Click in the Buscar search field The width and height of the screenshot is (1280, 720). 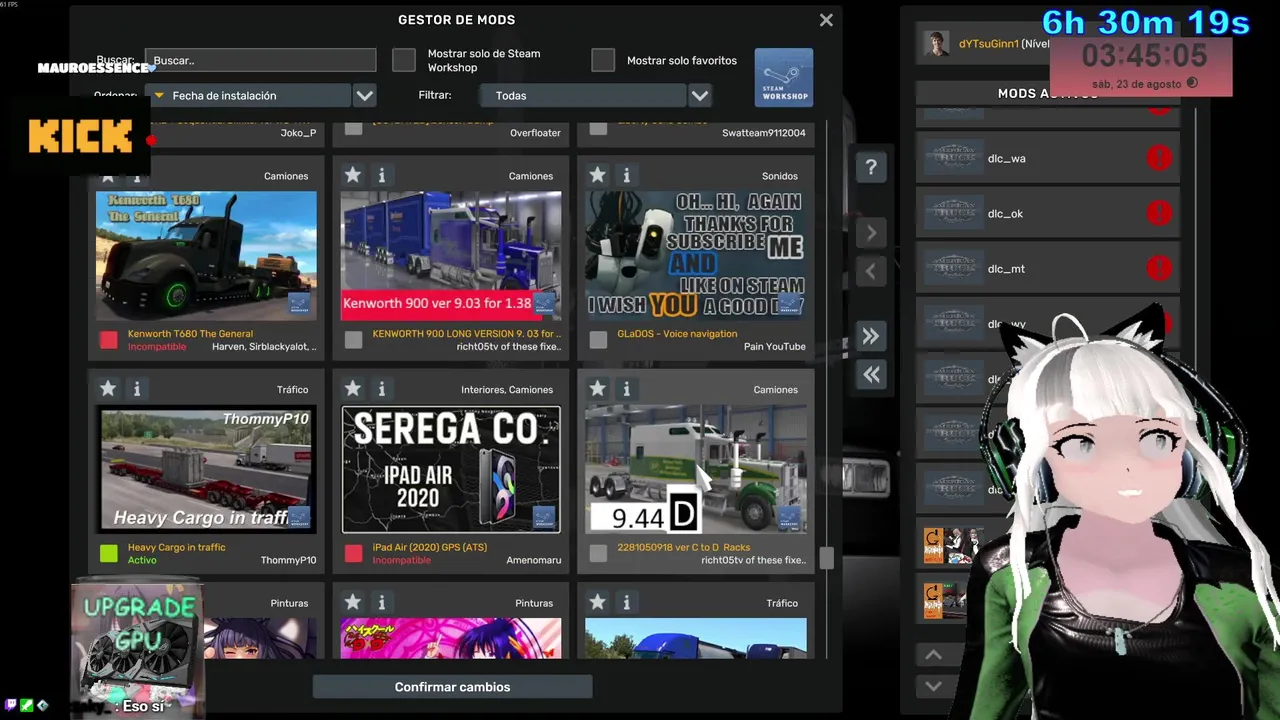pyautogui.click(x=260, y=60)
